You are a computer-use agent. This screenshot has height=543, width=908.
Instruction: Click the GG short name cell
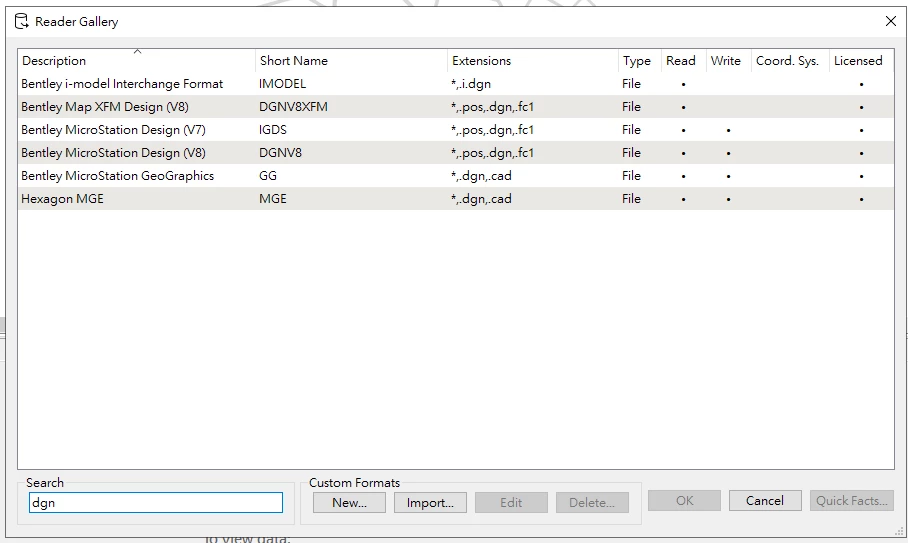(x=268, y=175)
